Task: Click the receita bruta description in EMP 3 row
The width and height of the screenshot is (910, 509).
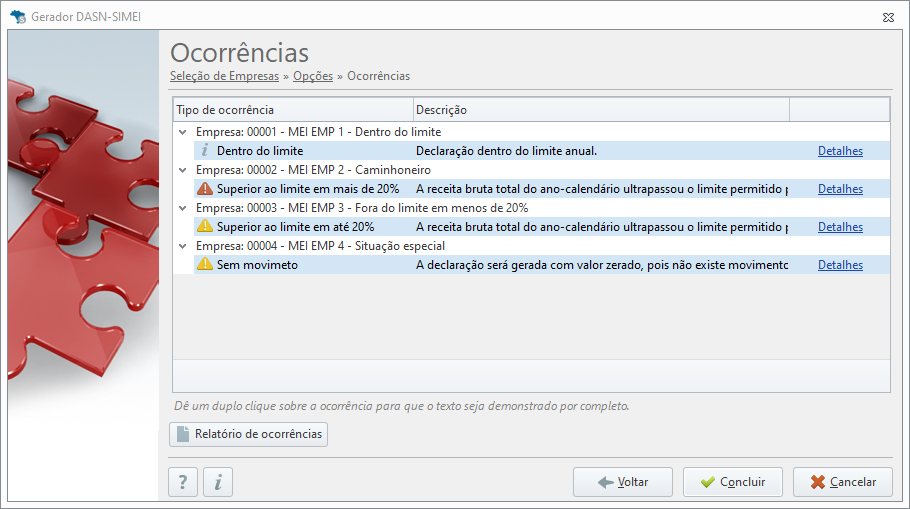Action: (x=602, y=227)
